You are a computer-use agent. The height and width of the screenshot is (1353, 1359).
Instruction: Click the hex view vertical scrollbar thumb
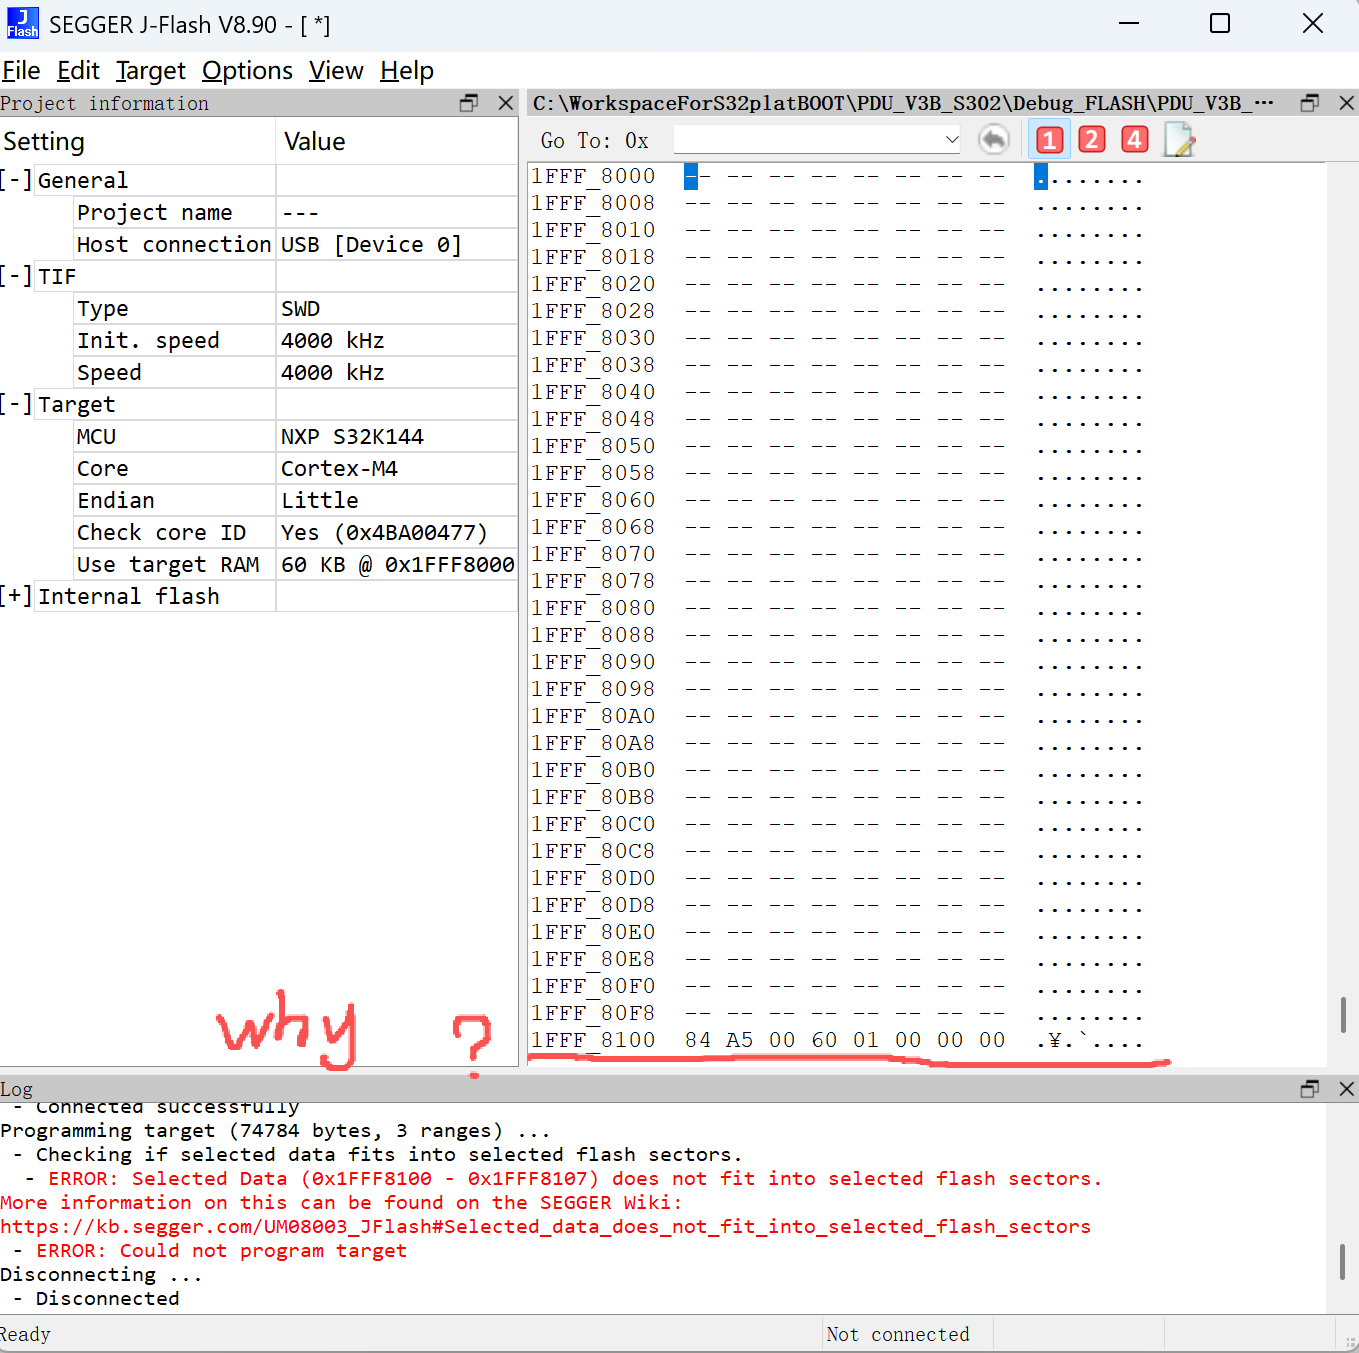pos(1343,1015)
